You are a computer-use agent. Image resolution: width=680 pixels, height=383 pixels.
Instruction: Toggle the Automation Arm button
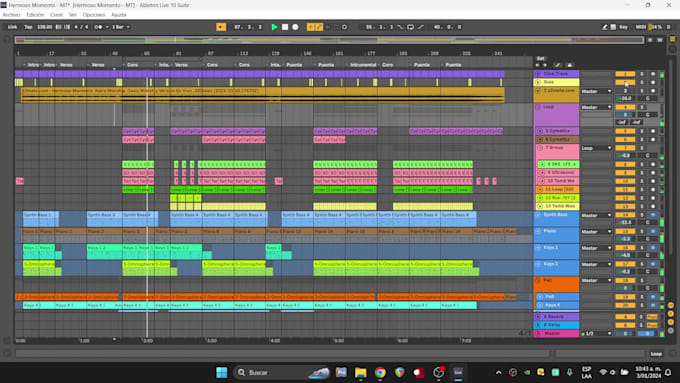click(x=319, y=27)
